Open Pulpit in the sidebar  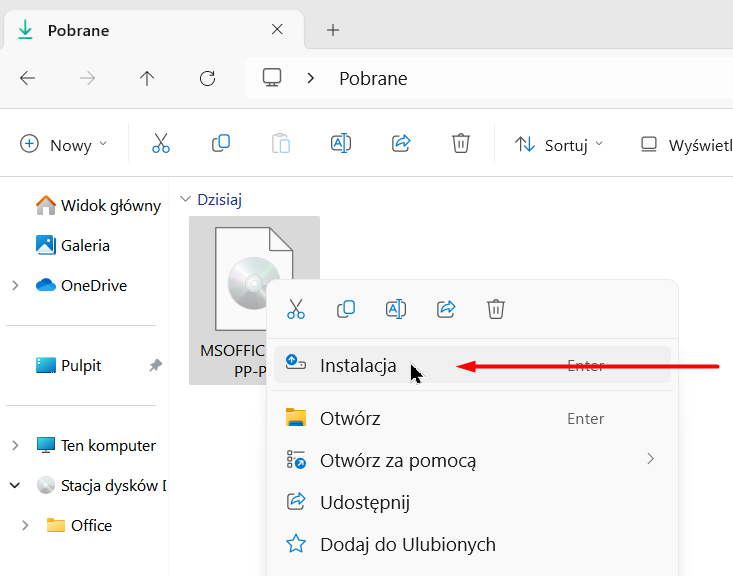69,366
